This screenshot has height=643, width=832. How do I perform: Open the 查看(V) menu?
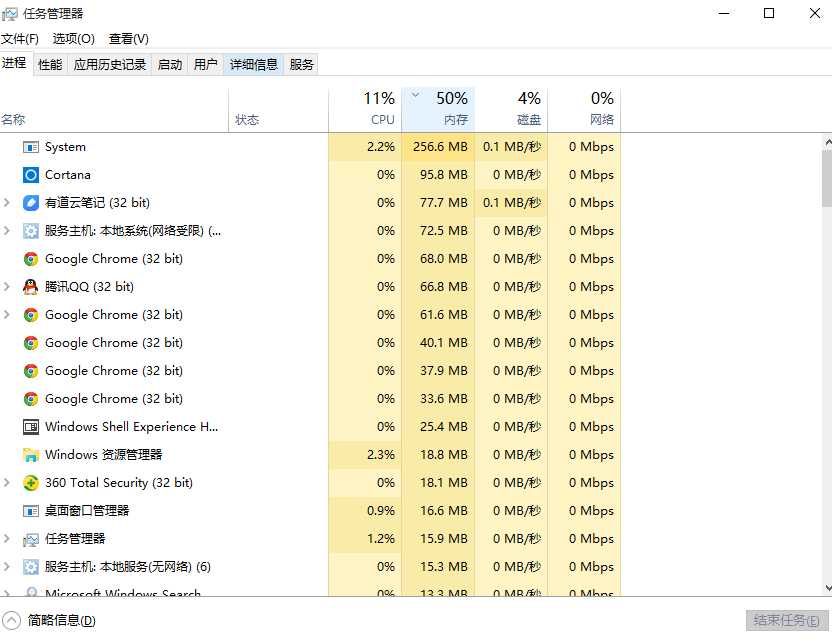click(128, 39)
